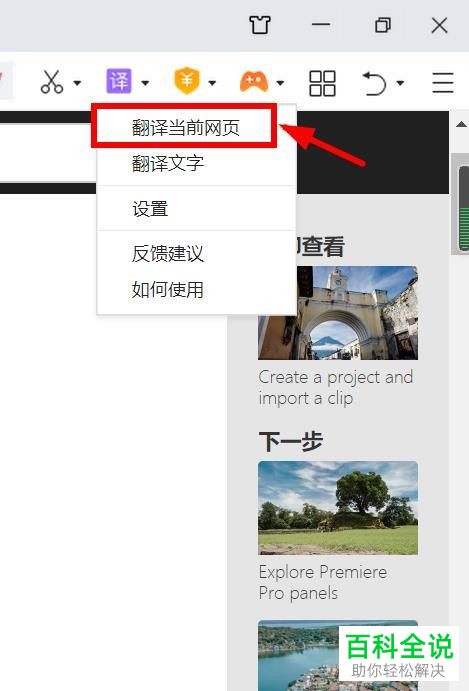469x691 pixels.
Task: Expand the screenshot tool dropdown arrow
Action: click(78, 82)
